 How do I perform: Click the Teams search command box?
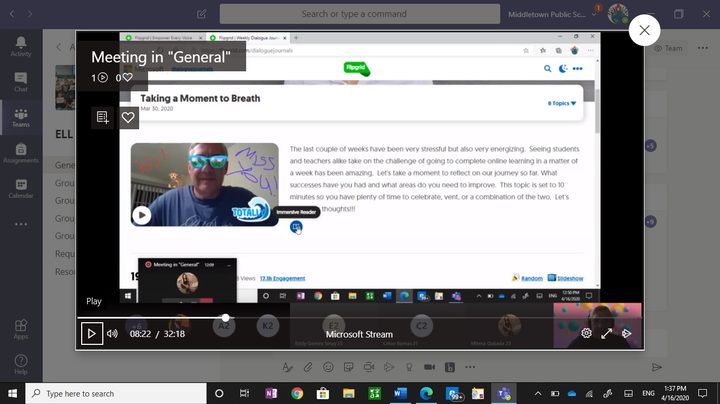(360, 14)
